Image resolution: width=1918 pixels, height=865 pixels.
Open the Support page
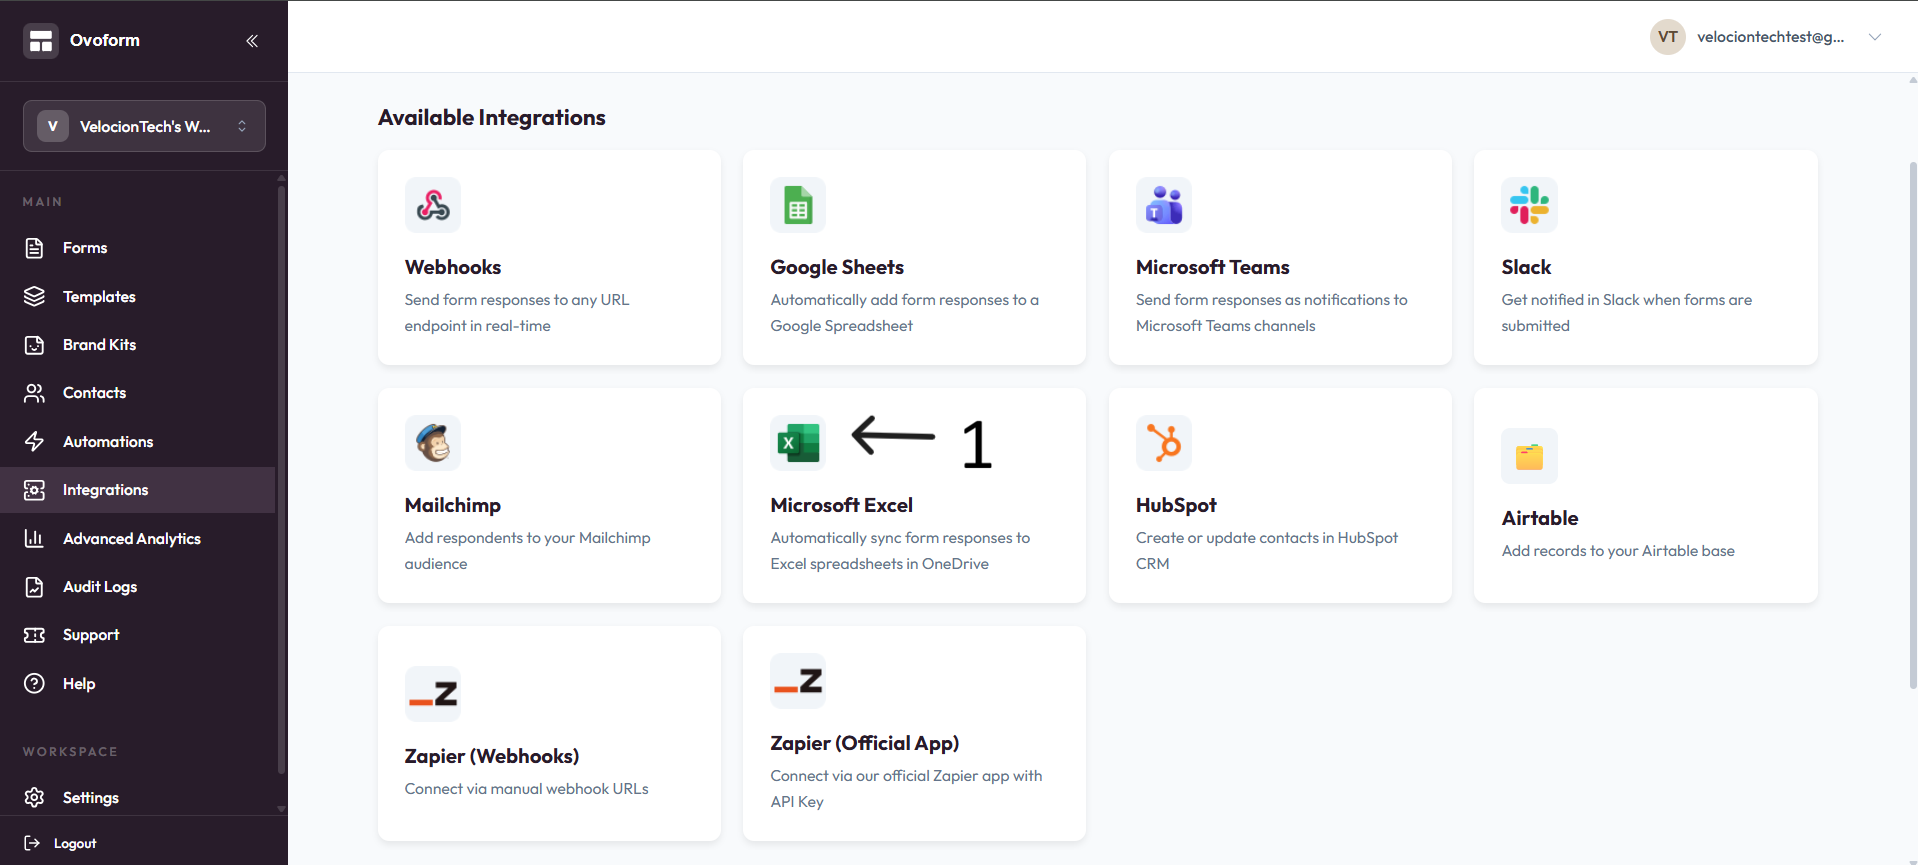[x=138, y=635]
